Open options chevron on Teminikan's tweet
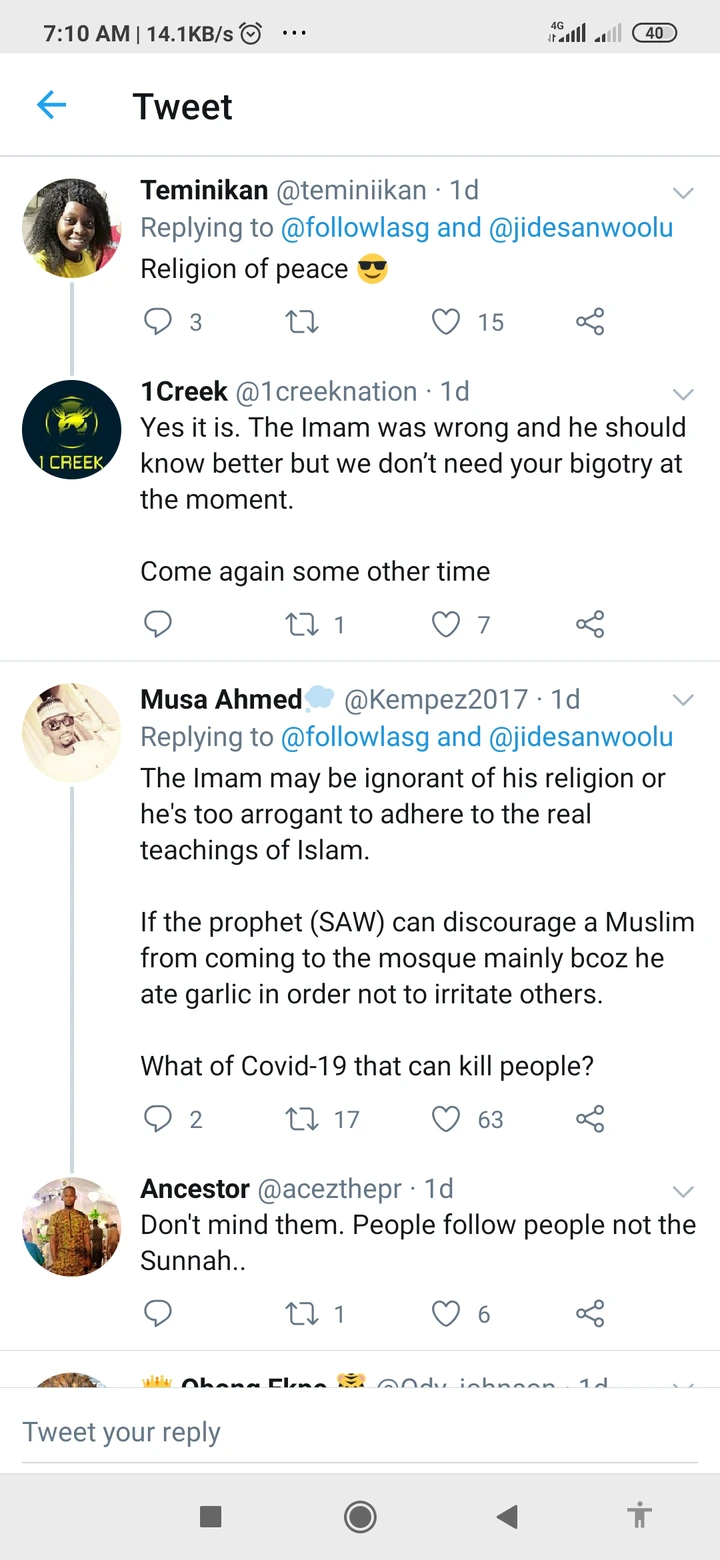Image resolution: width=720 pixels, height=1560 pixels. (683, 192)
